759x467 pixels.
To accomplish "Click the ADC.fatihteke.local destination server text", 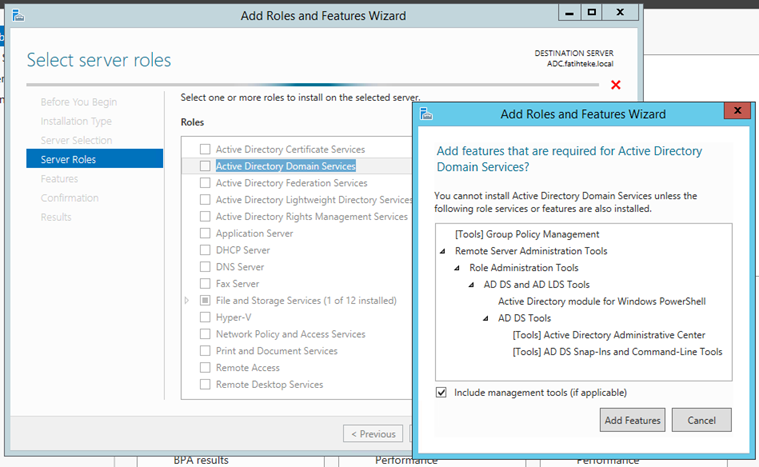I will (x=580, y=64).
